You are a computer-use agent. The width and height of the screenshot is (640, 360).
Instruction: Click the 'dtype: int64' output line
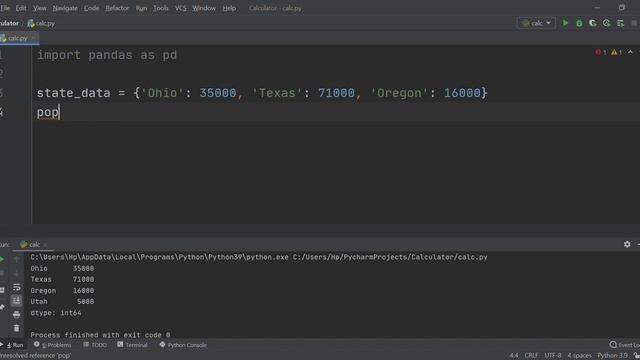[x=56, y=313]
